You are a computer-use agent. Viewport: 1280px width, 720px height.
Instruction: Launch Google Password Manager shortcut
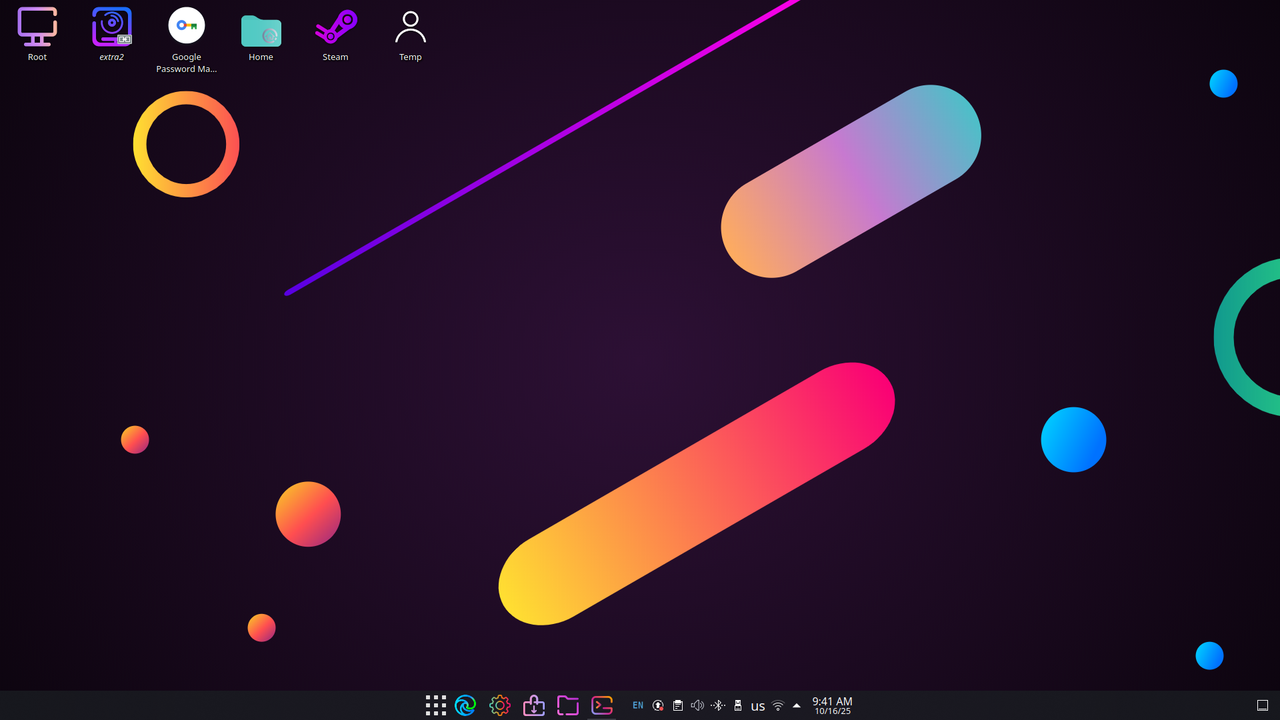pos(186,40)
